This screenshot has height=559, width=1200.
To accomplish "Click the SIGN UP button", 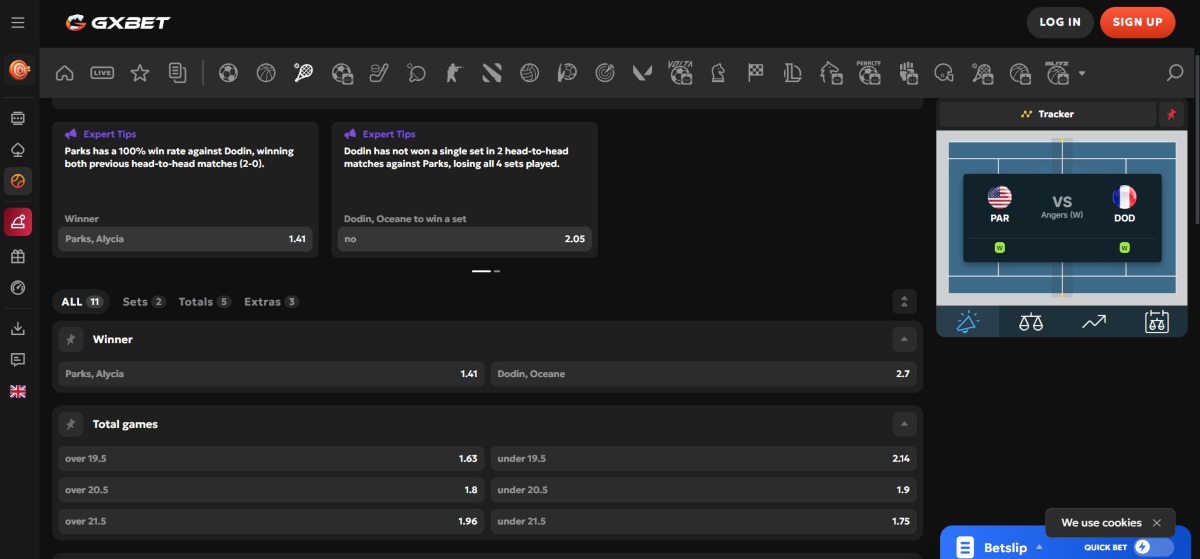I will (1137, 22).
